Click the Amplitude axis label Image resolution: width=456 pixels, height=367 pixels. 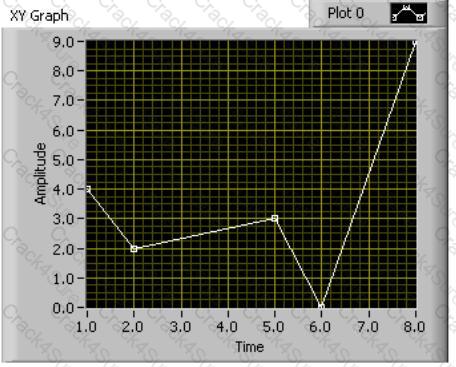[x=41, y=173]
